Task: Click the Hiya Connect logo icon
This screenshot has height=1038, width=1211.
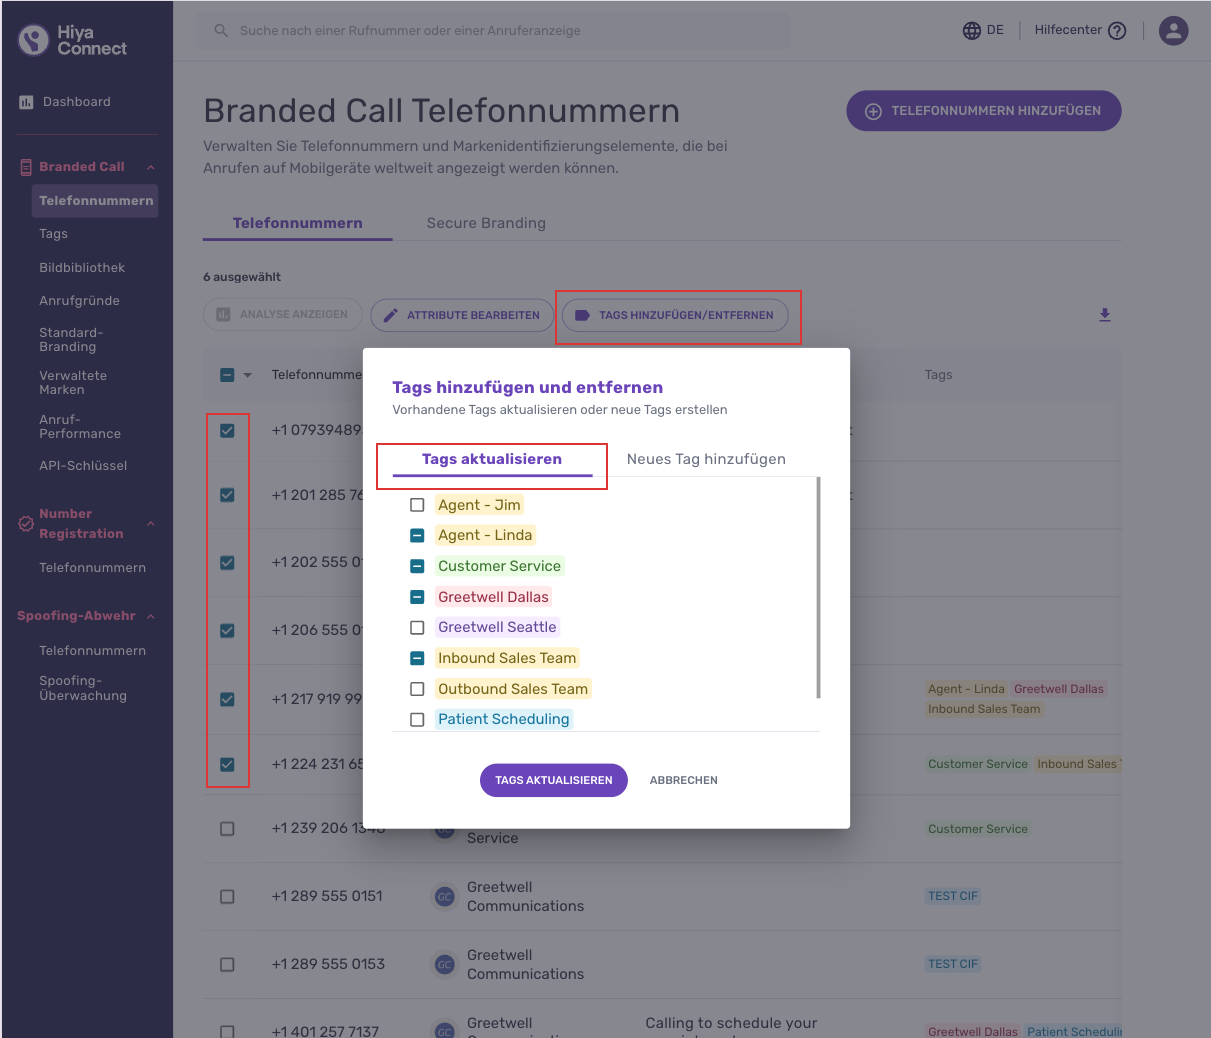Action: [34, 40]
